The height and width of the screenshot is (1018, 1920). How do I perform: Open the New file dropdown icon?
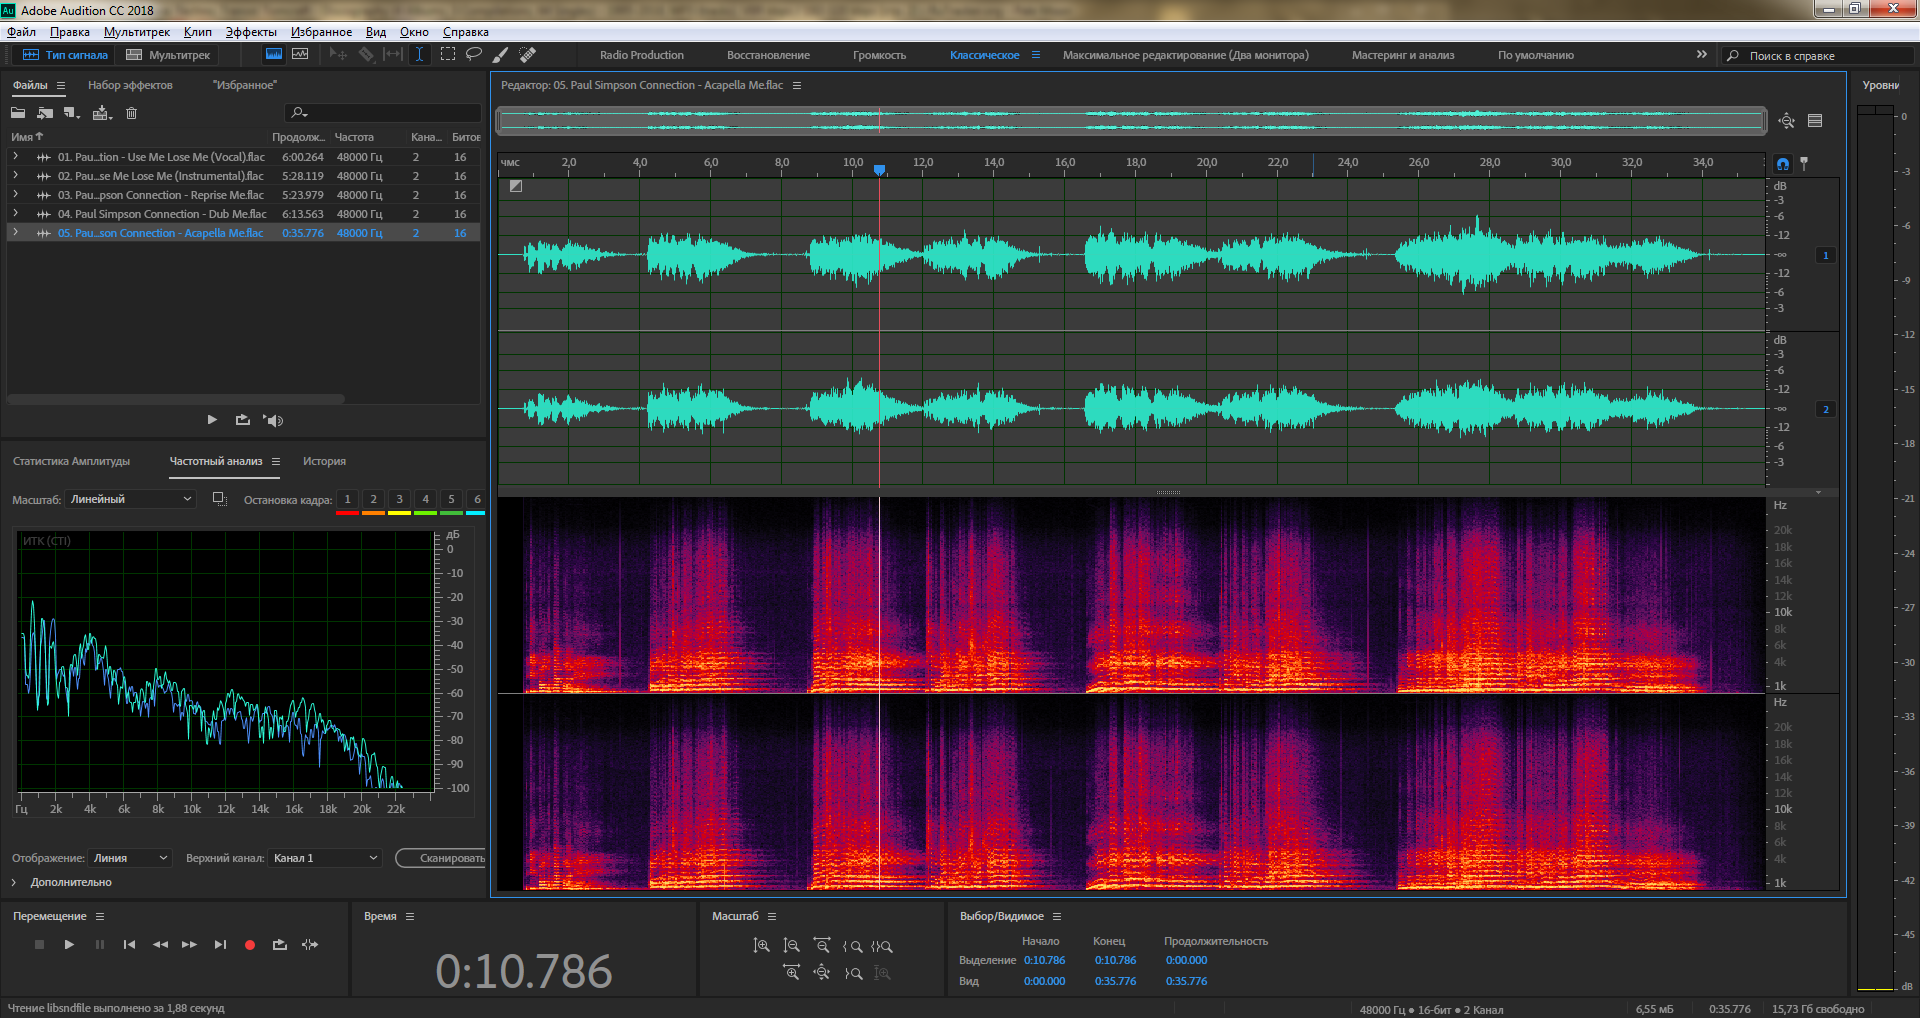pos(71,113)
